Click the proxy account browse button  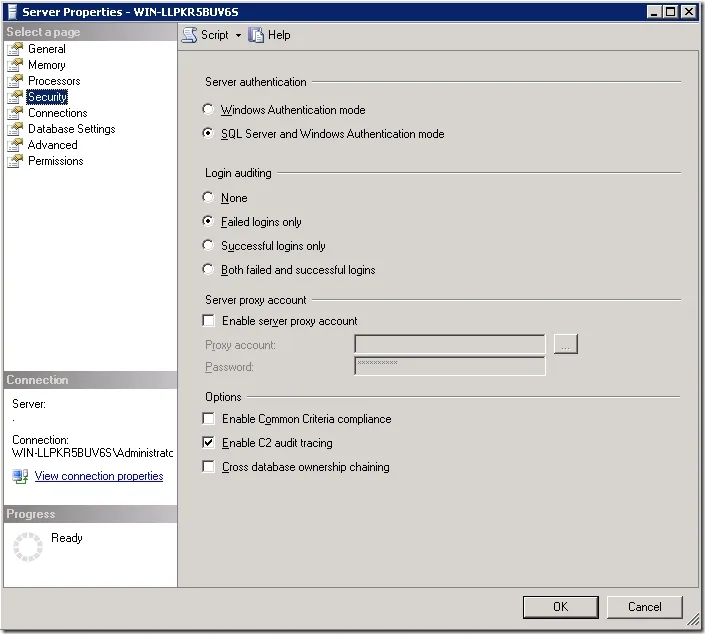[566, 344]
